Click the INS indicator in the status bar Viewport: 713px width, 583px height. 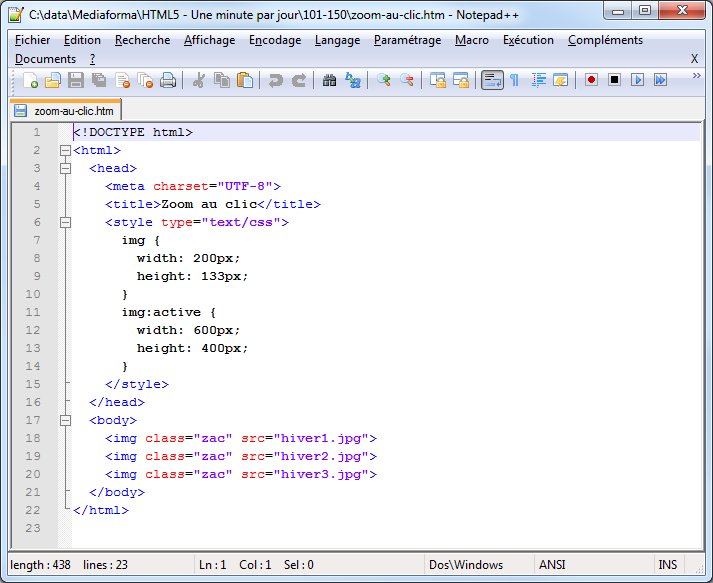tap(667, 565)
